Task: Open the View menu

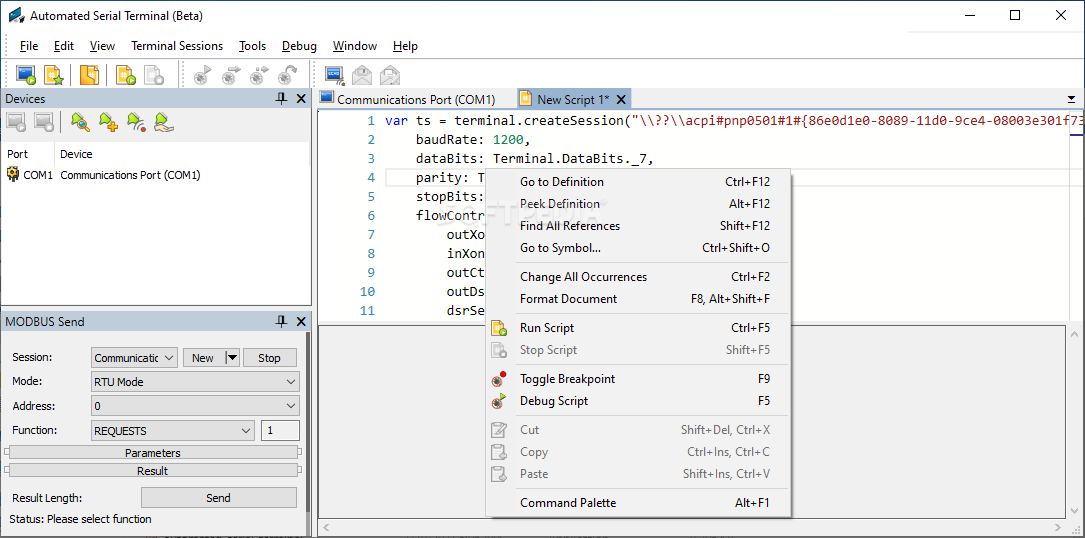Action: click(102, 46)
